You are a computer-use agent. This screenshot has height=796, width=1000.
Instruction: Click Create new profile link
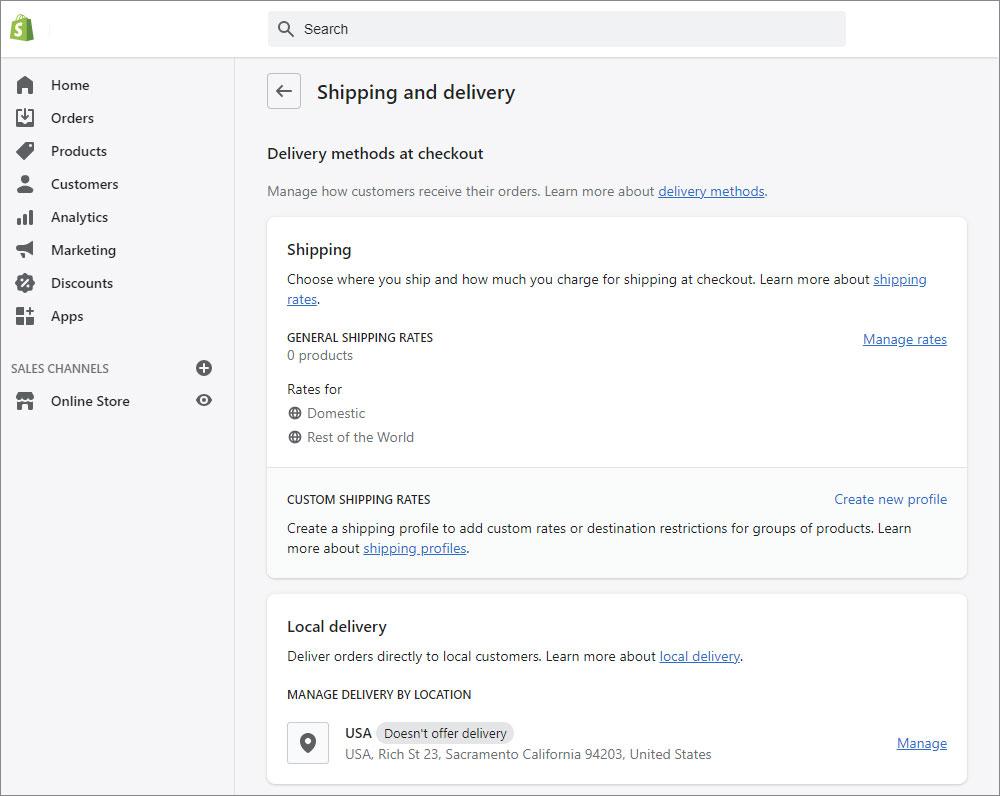[890, 499]
